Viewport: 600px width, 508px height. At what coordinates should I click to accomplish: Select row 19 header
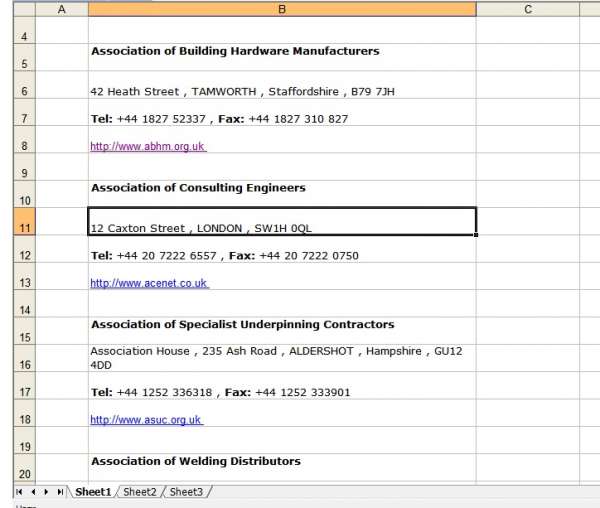24,440
